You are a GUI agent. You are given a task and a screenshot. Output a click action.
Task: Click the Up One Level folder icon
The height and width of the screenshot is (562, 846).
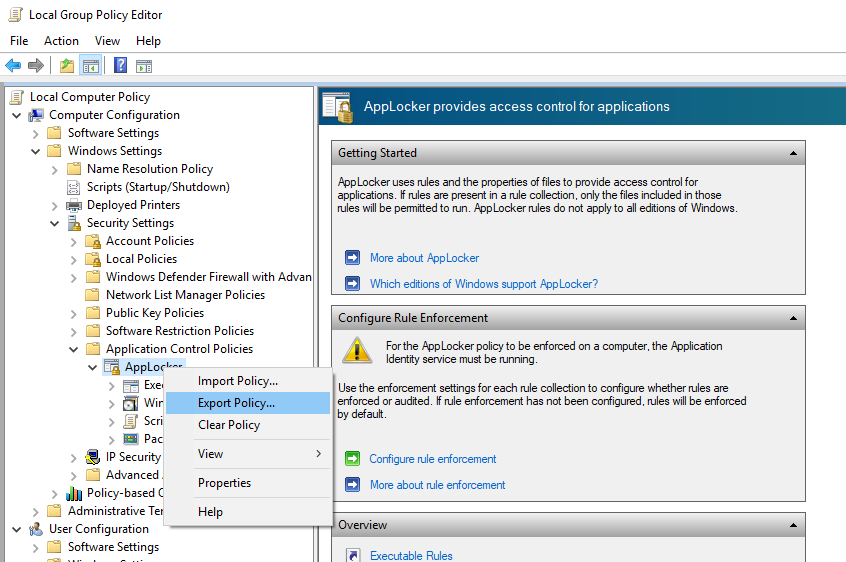pyautogui.click(x=67, y=66)
